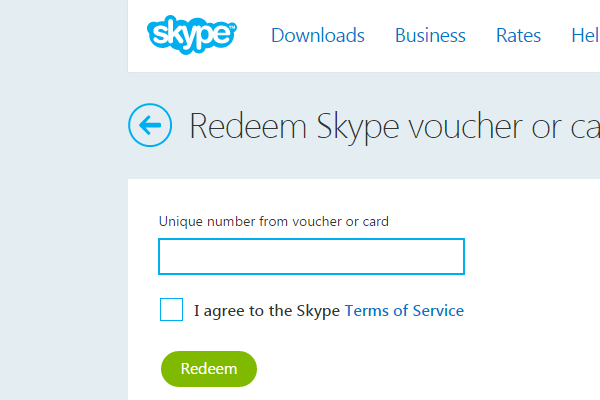Click the grey margin left of the page
This screenshot has height=400, width=600.
64,200
